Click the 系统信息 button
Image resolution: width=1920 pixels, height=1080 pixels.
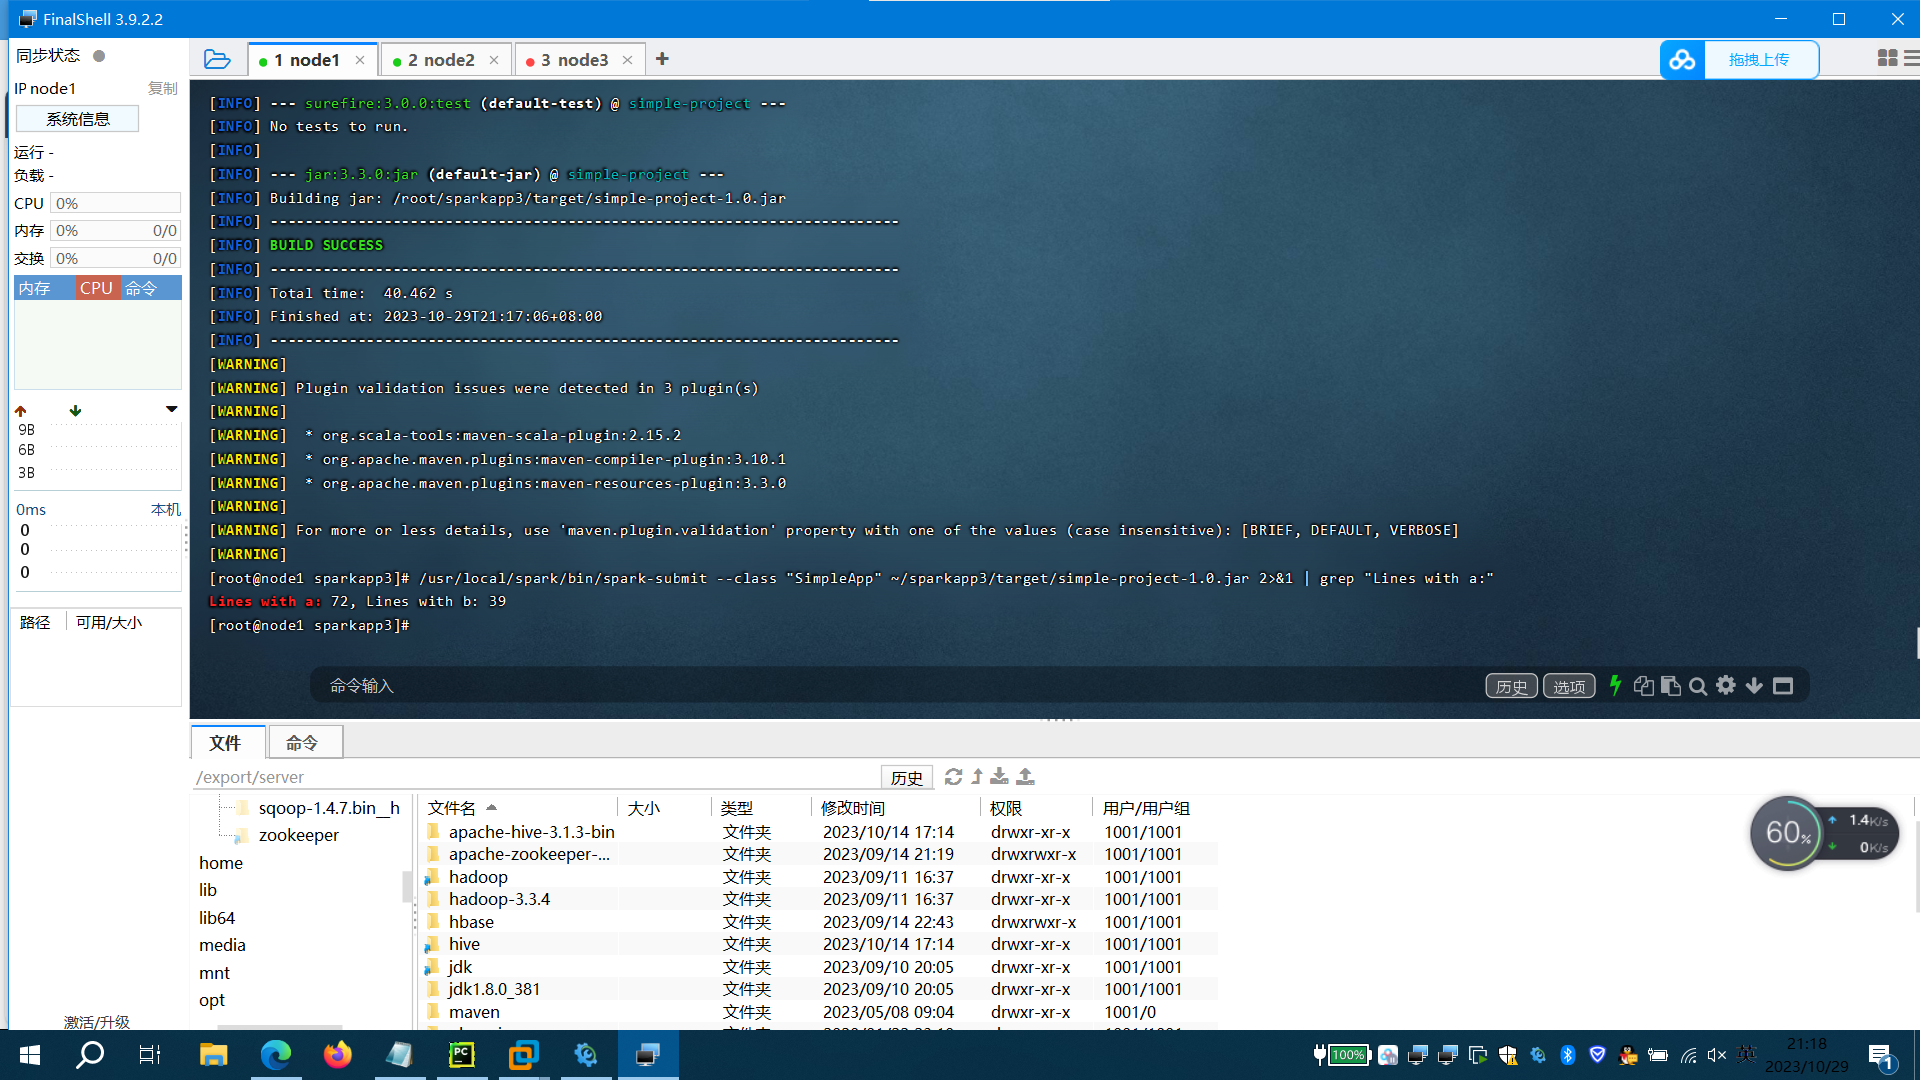tap(78, 119)
